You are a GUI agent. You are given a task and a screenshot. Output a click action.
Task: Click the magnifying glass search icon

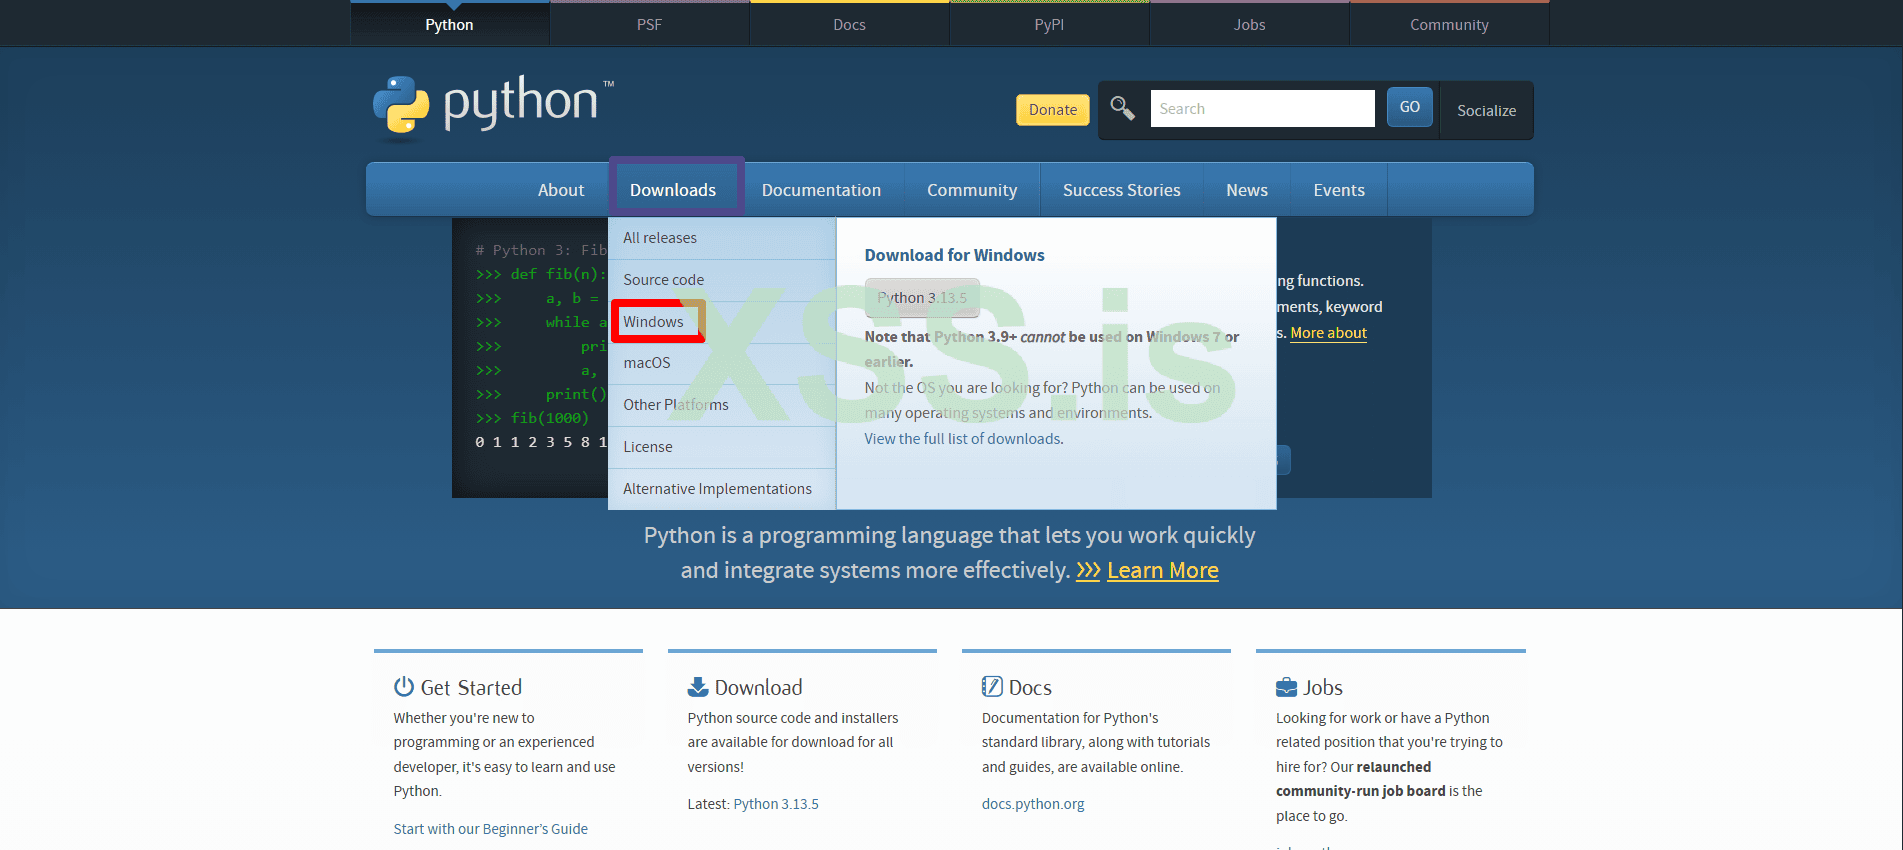(1122, 108)
